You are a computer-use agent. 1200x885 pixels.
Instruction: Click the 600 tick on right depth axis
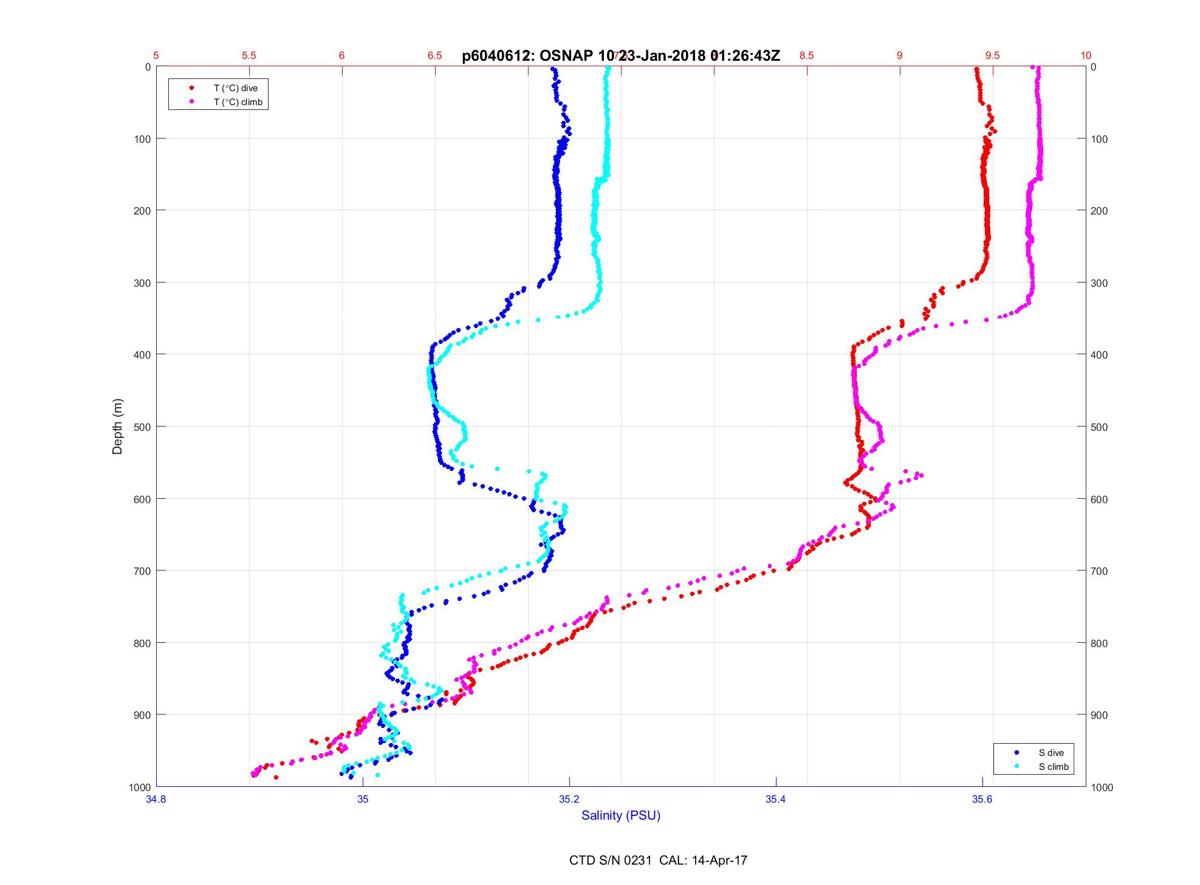tap(1100, 499)
